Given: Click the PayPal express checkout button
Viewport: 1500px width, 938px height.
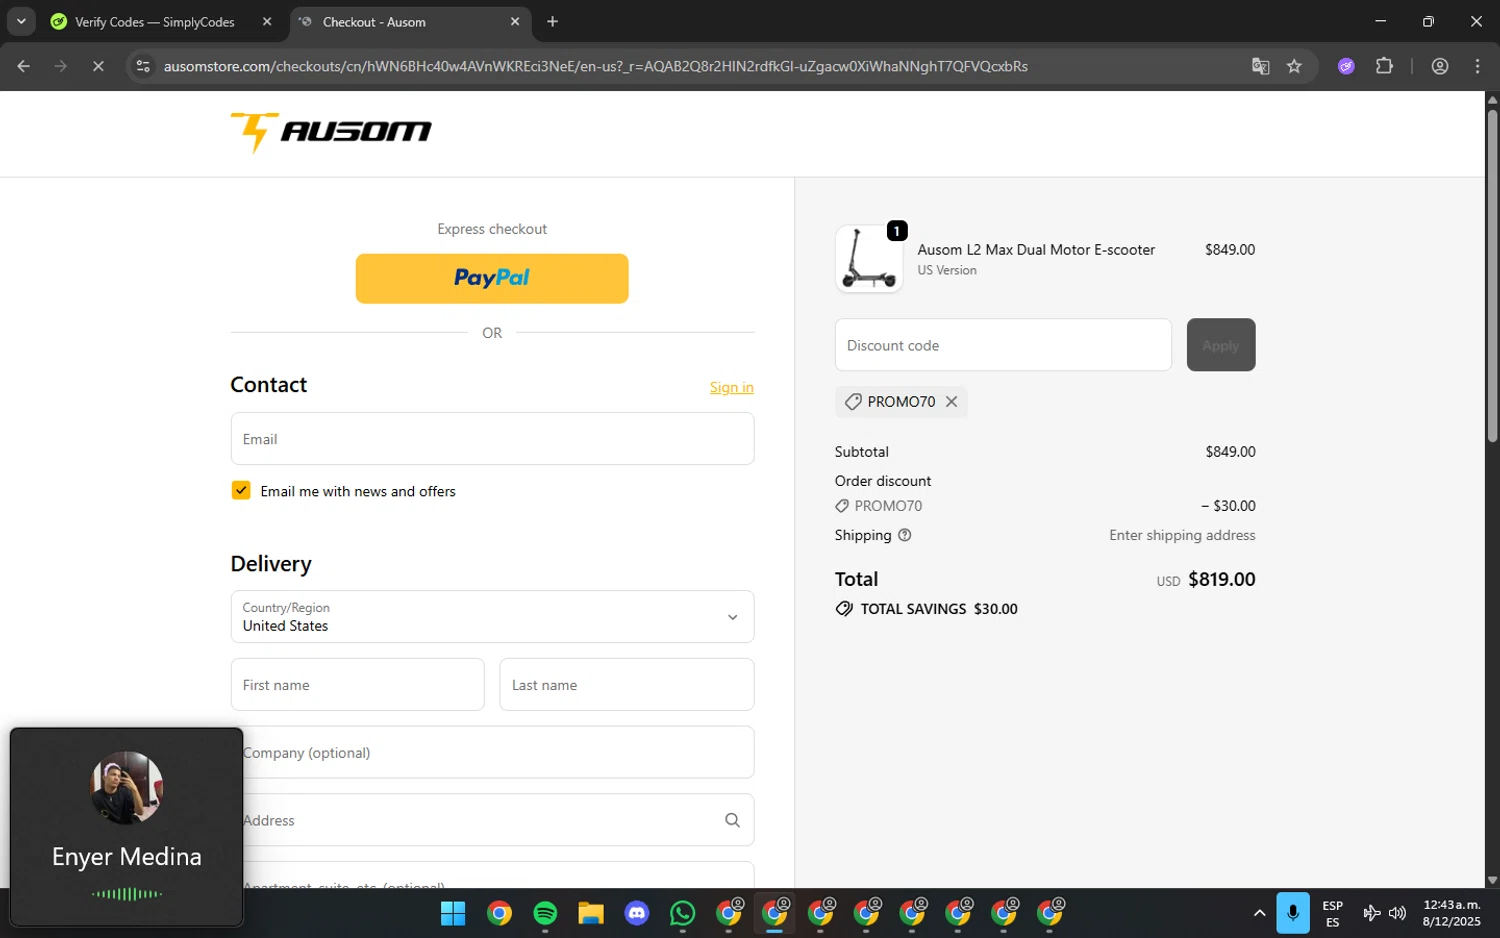Looking at the screenshot, I should (x=492, y=278).
